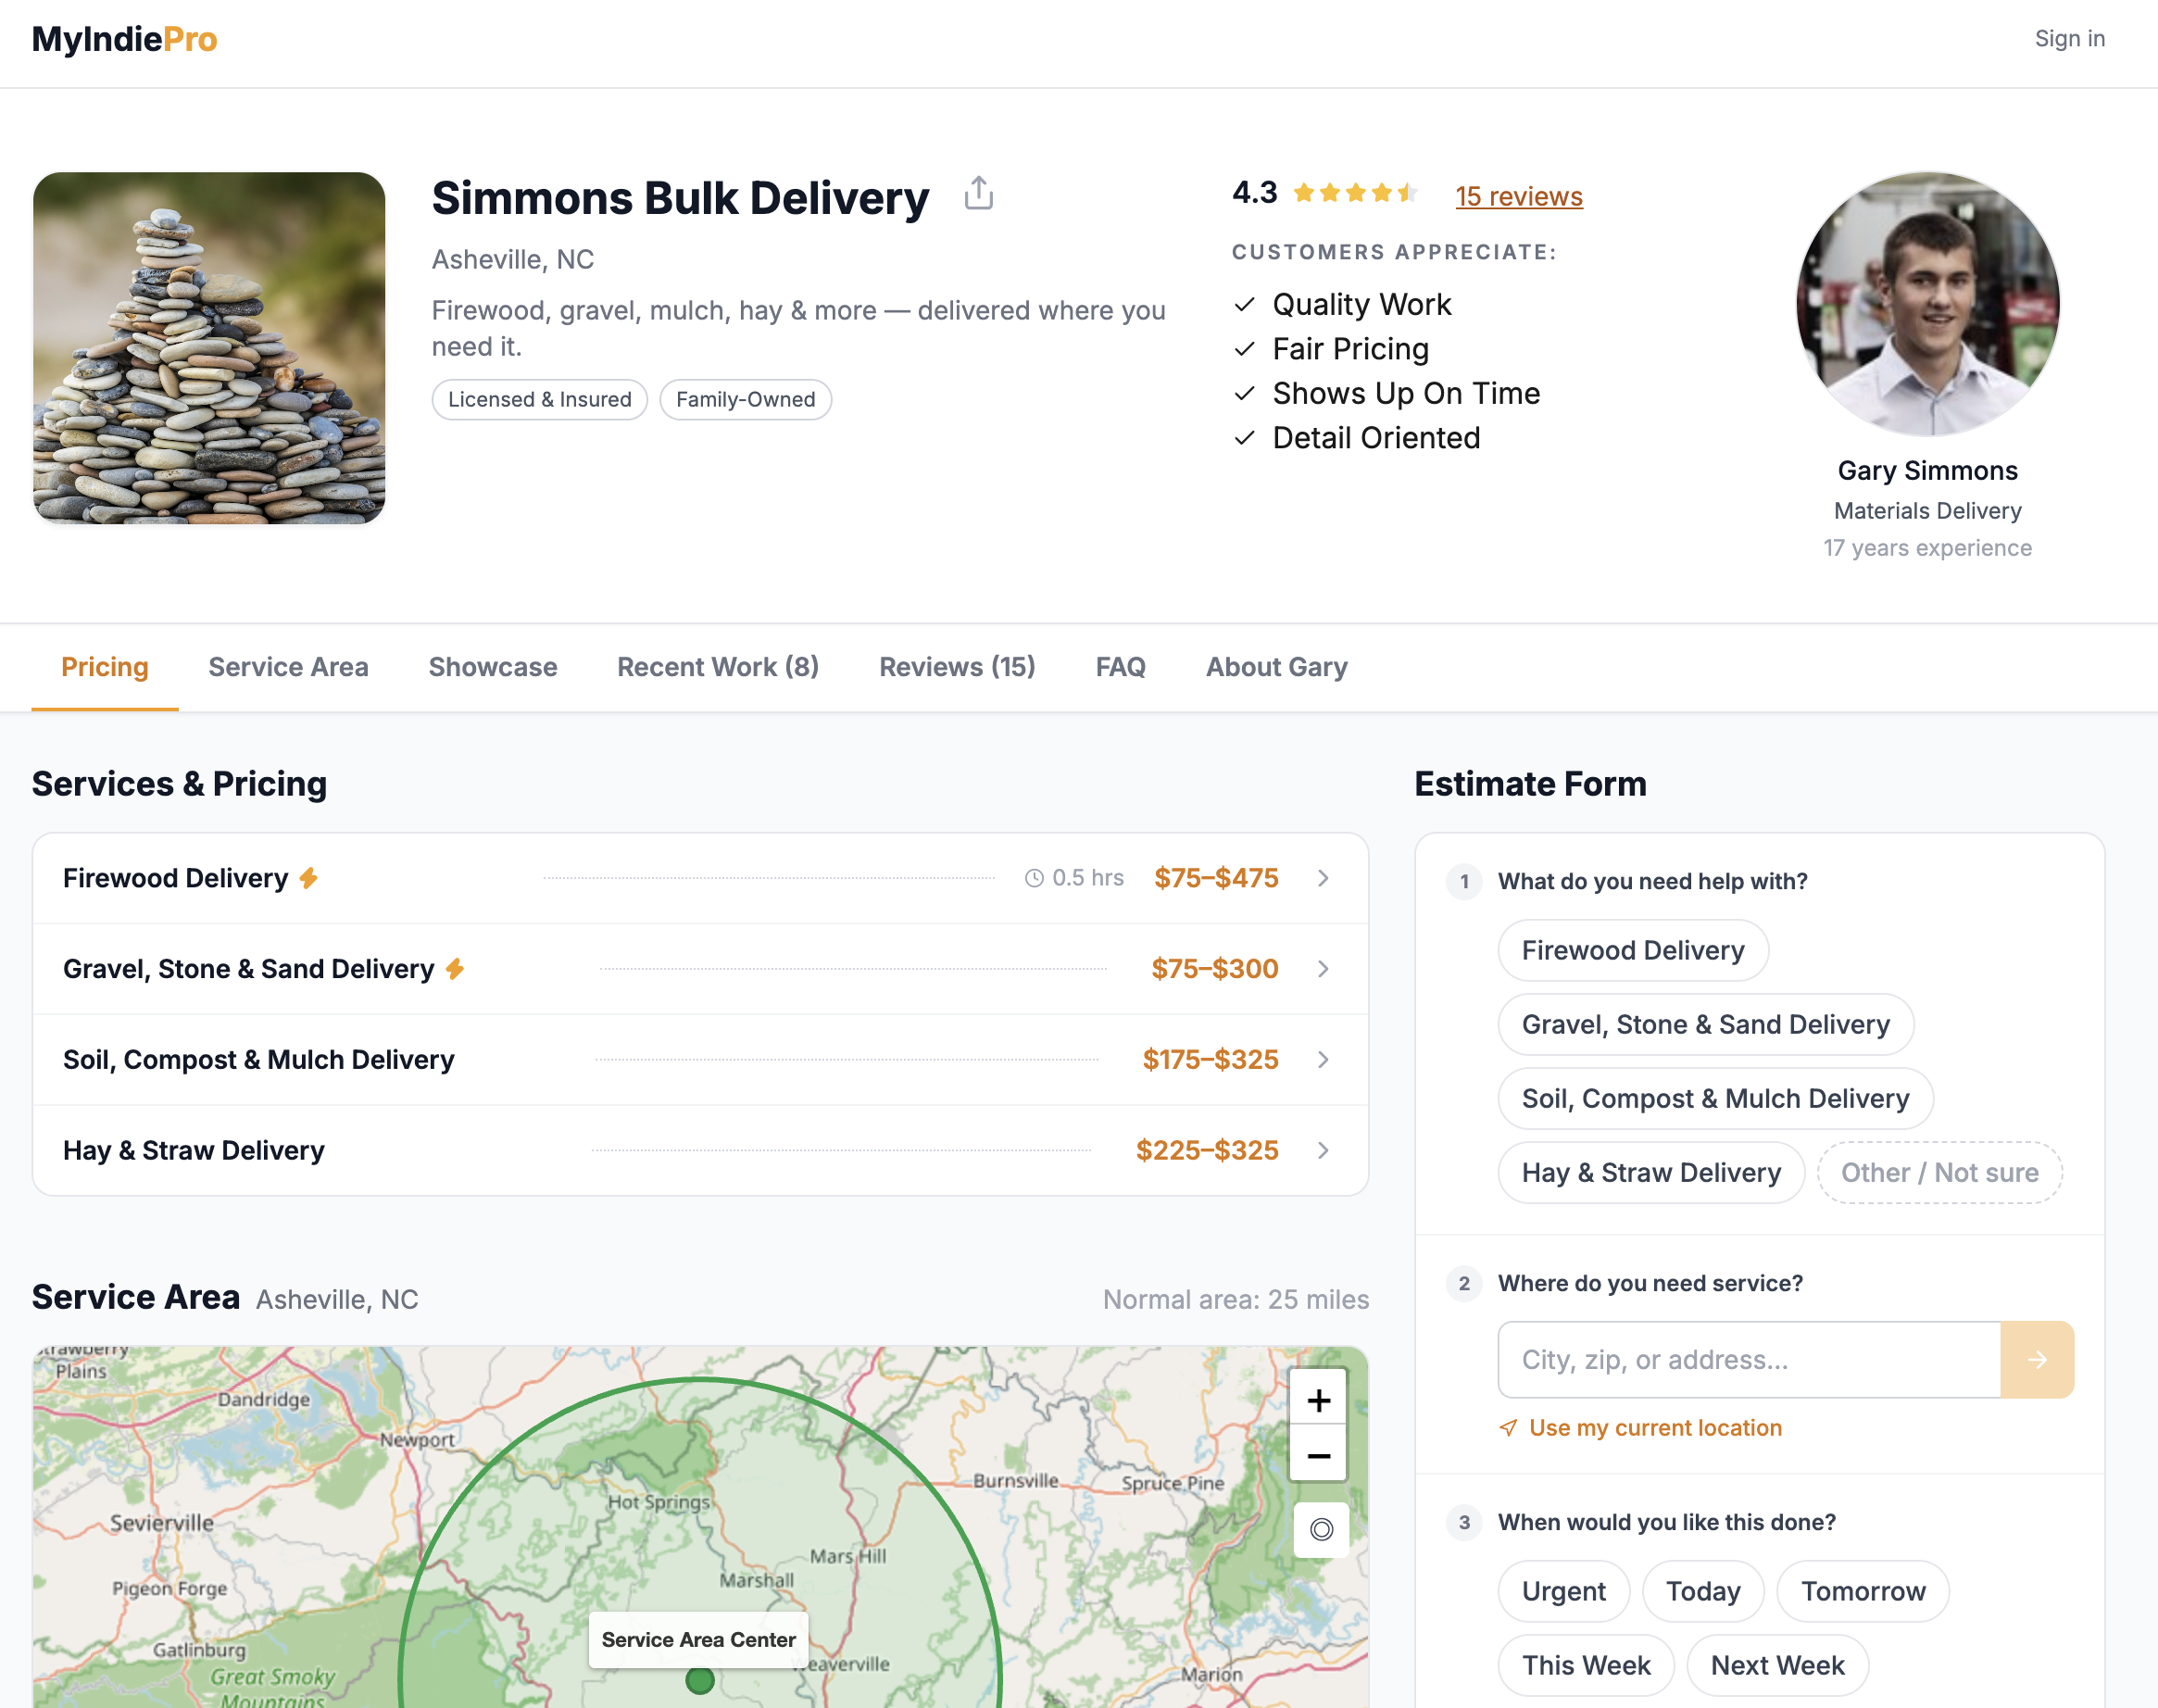
Task: Open the Service Area tab
Action: coord(288,667)
